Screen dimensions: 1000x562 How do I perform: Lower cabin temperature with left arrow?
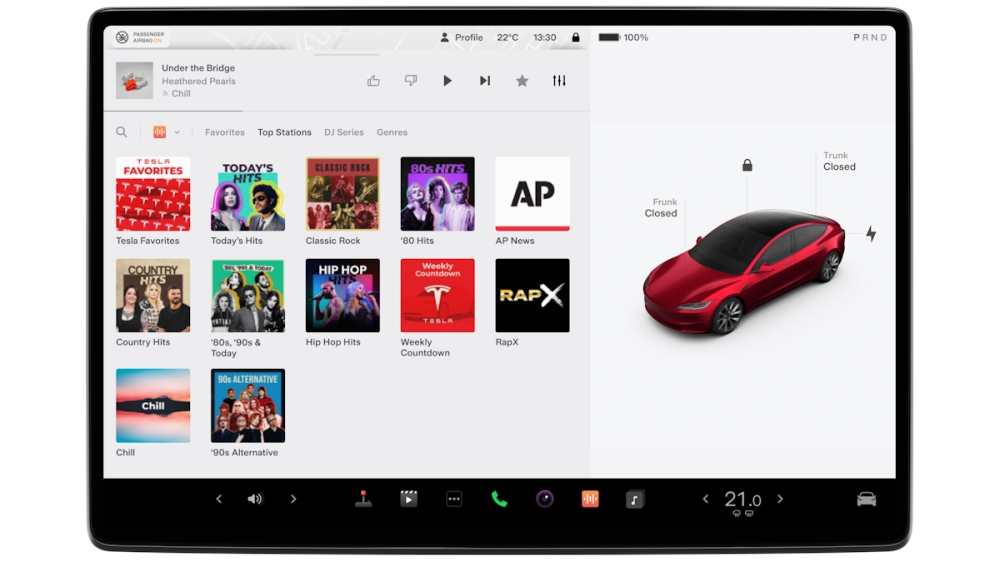tap(705, 499)
